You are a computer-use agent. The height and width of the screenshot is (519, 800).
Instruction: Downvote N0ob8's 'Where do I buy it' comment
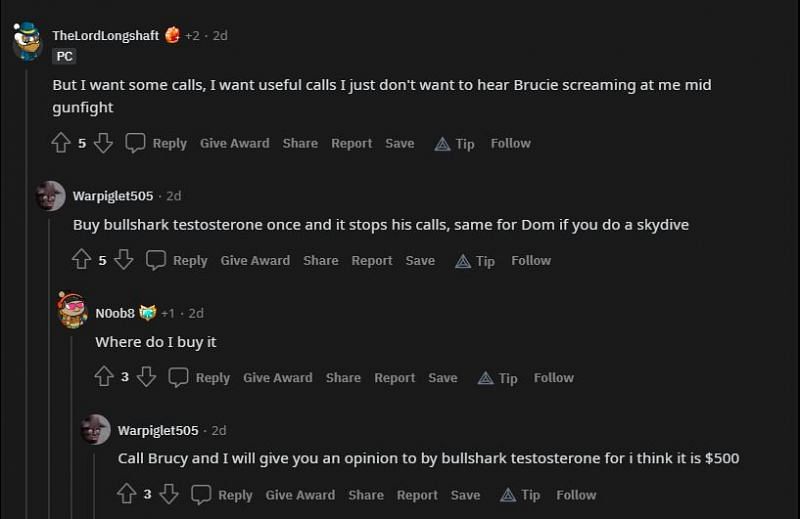[146, 377]
